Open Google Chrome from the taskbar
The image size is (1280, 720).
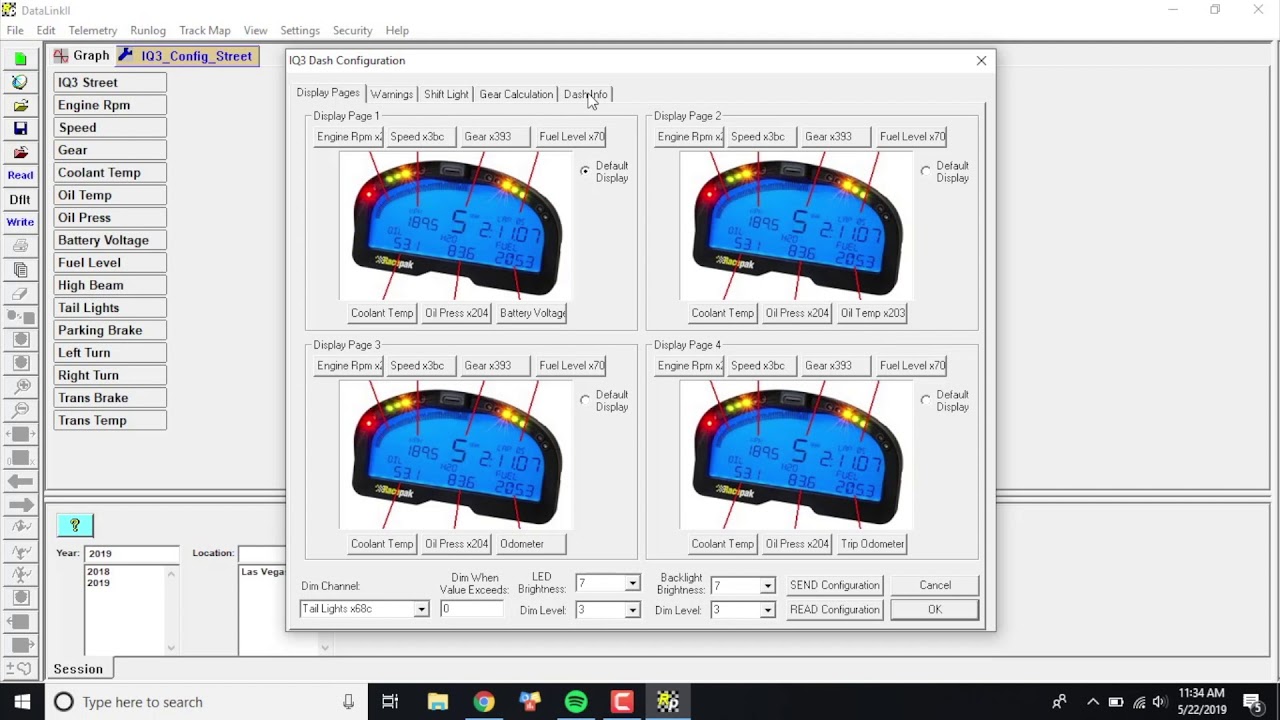(x=483, y=702)
